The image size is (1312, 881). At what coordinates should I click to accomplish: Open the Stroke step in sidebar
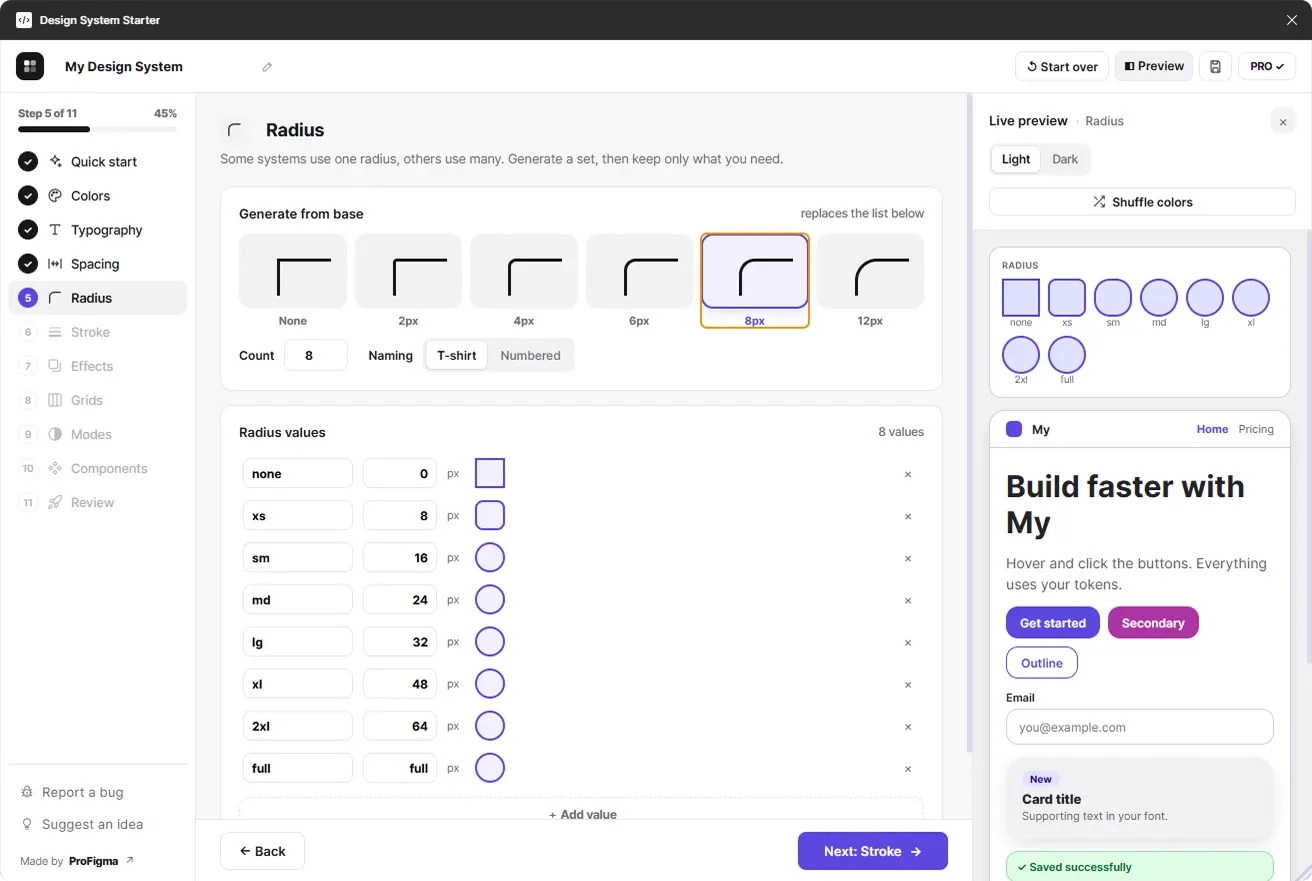click(97, 332)
